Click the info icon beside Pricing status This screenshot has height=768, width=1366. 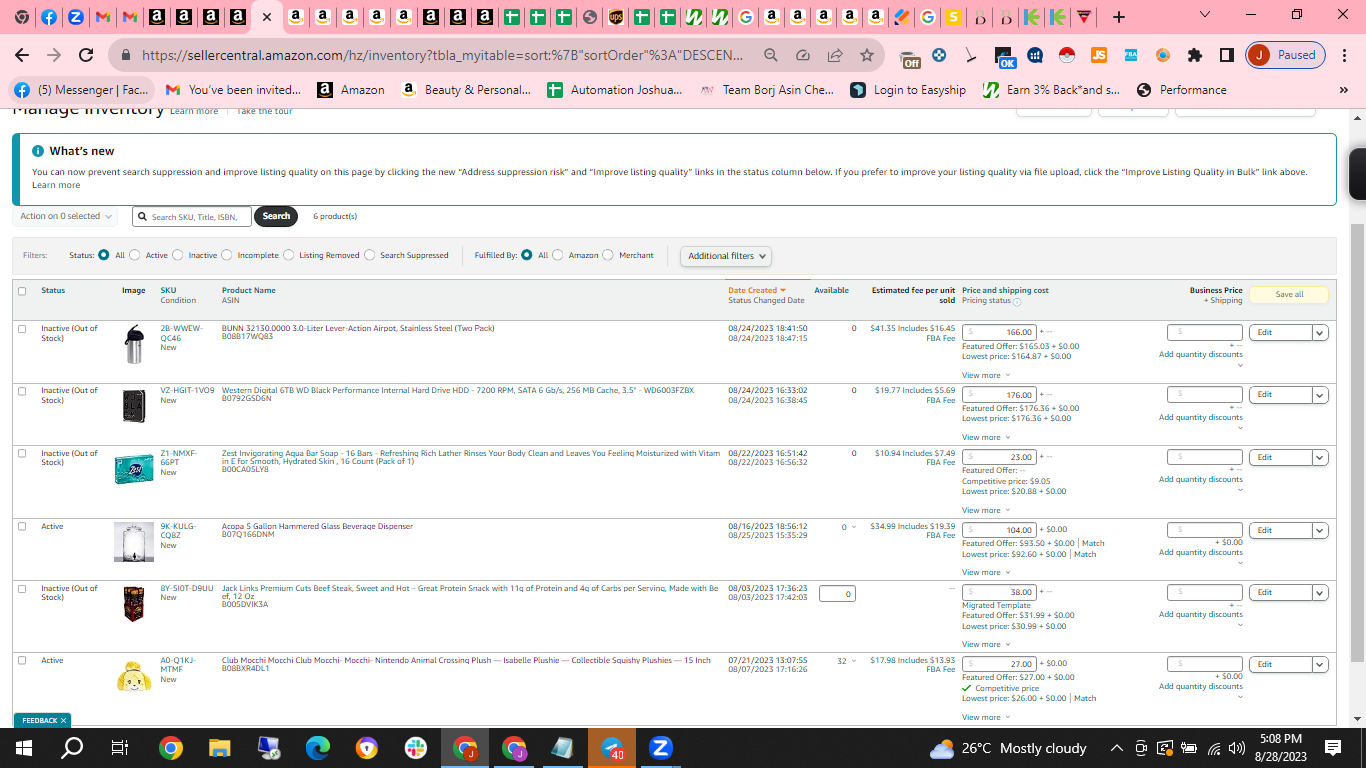[1017, 301]
